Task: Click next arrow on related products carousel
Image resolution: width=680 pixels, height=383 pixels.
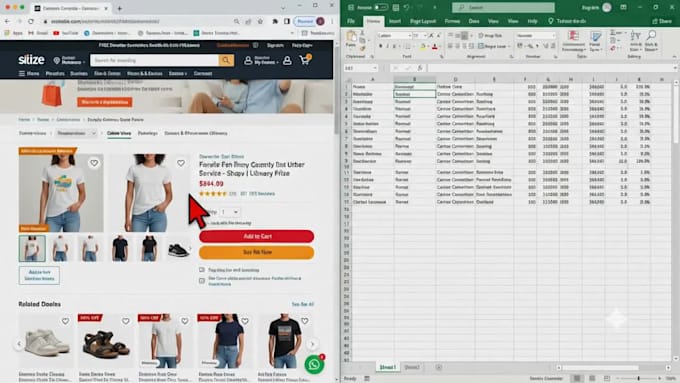Action: 312,344
